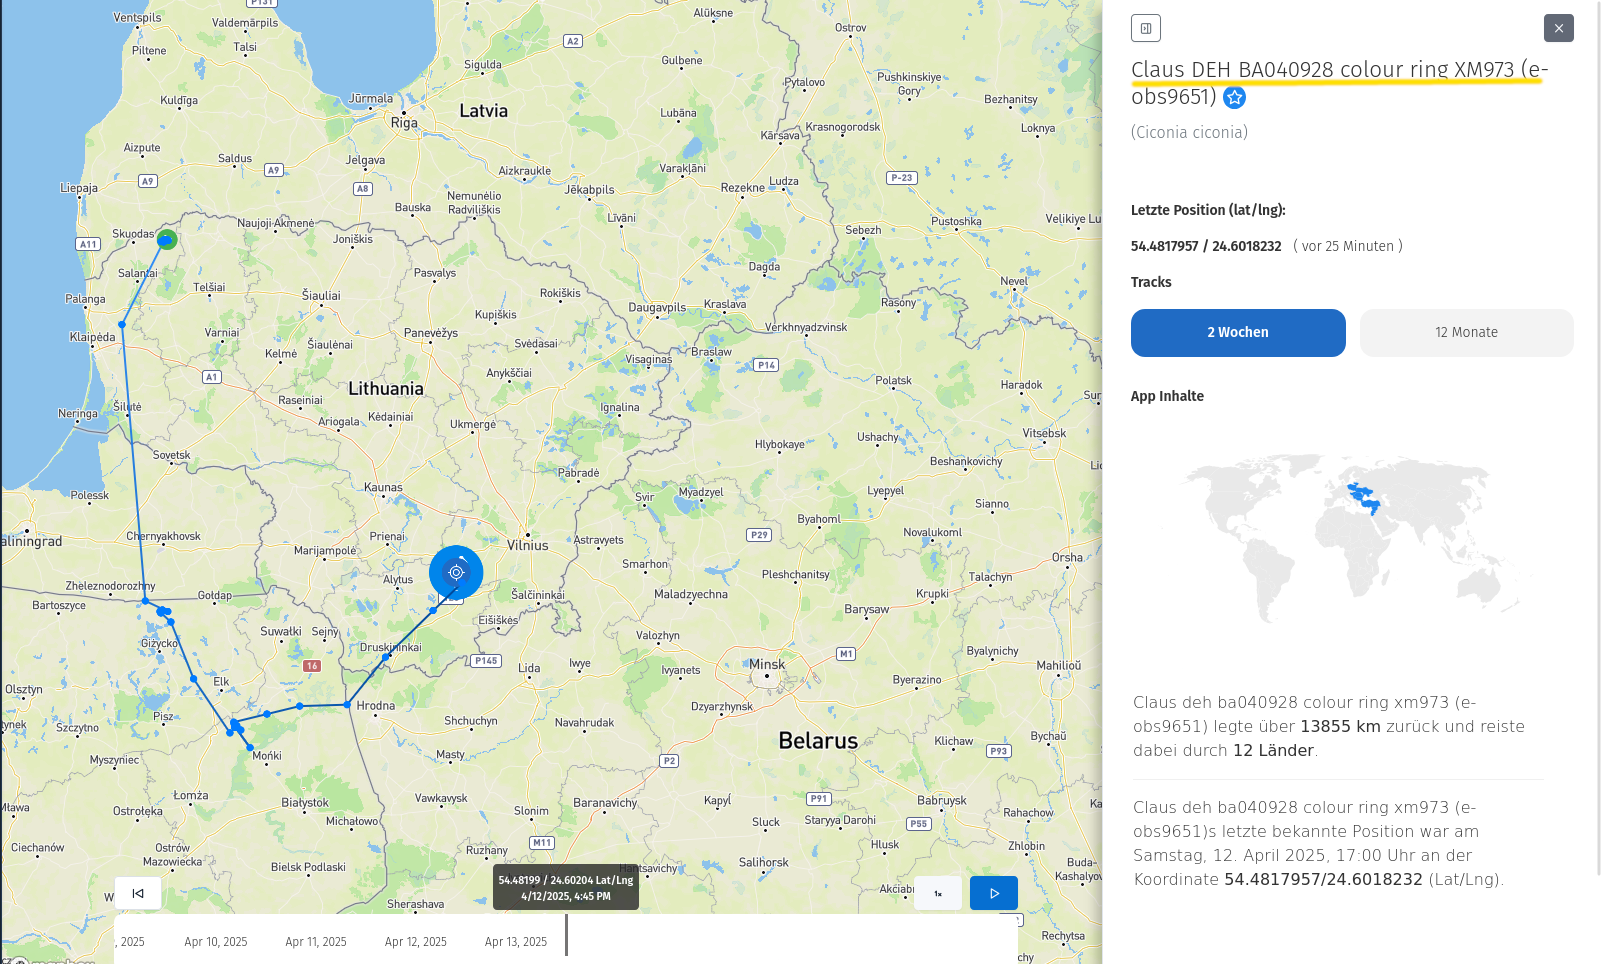Close the stork detail panel

click(1558, 28)
